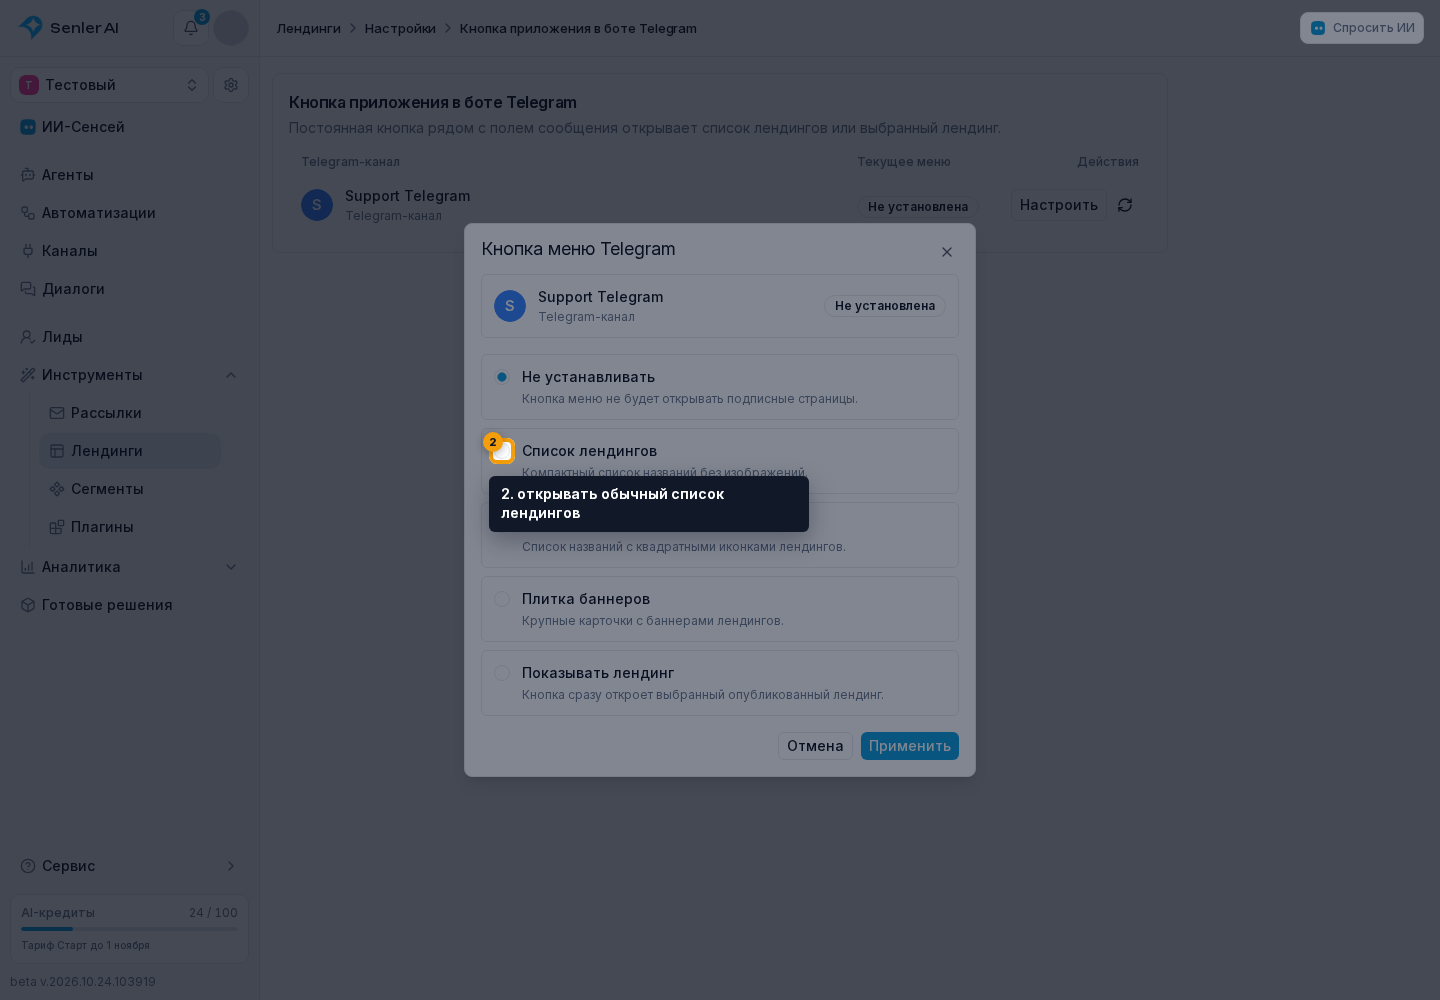Go to Диалоги in the sidebar
Image resolution: width=1440 pixels, height=1000 pixels.
pyautogui.click(x=130, y=289)
